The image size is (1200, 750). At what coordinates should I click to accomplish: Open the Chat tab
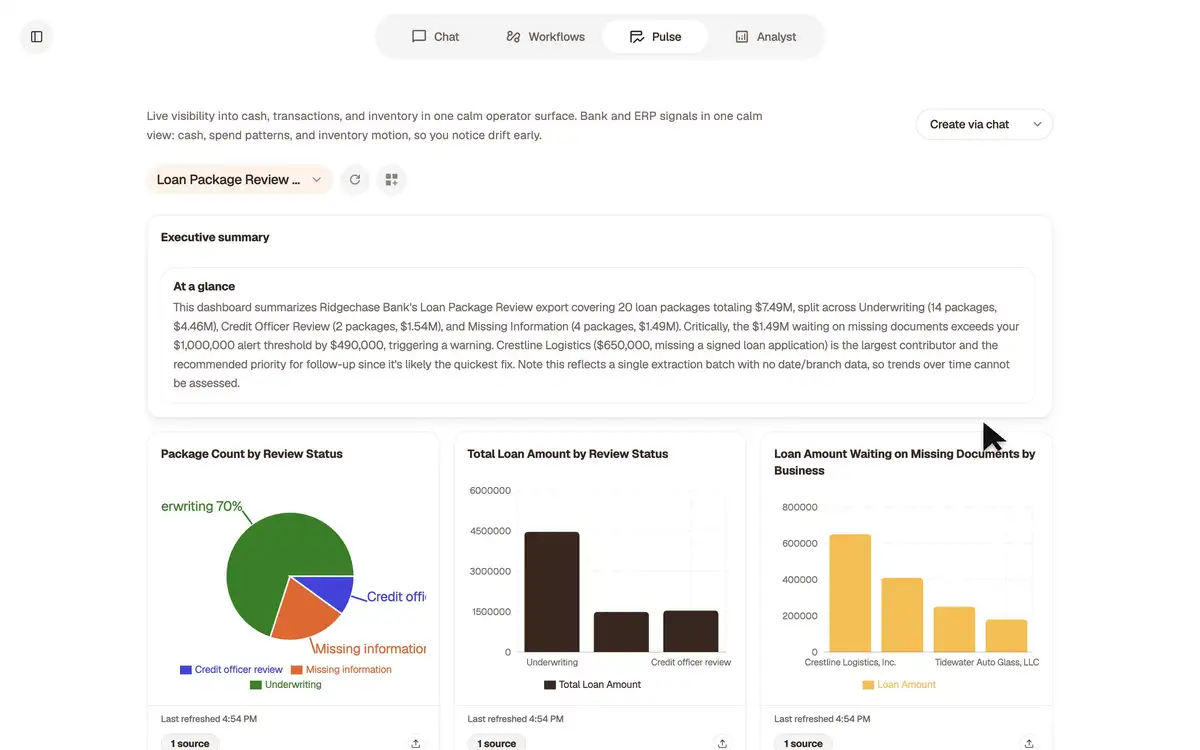pos(435,37)
